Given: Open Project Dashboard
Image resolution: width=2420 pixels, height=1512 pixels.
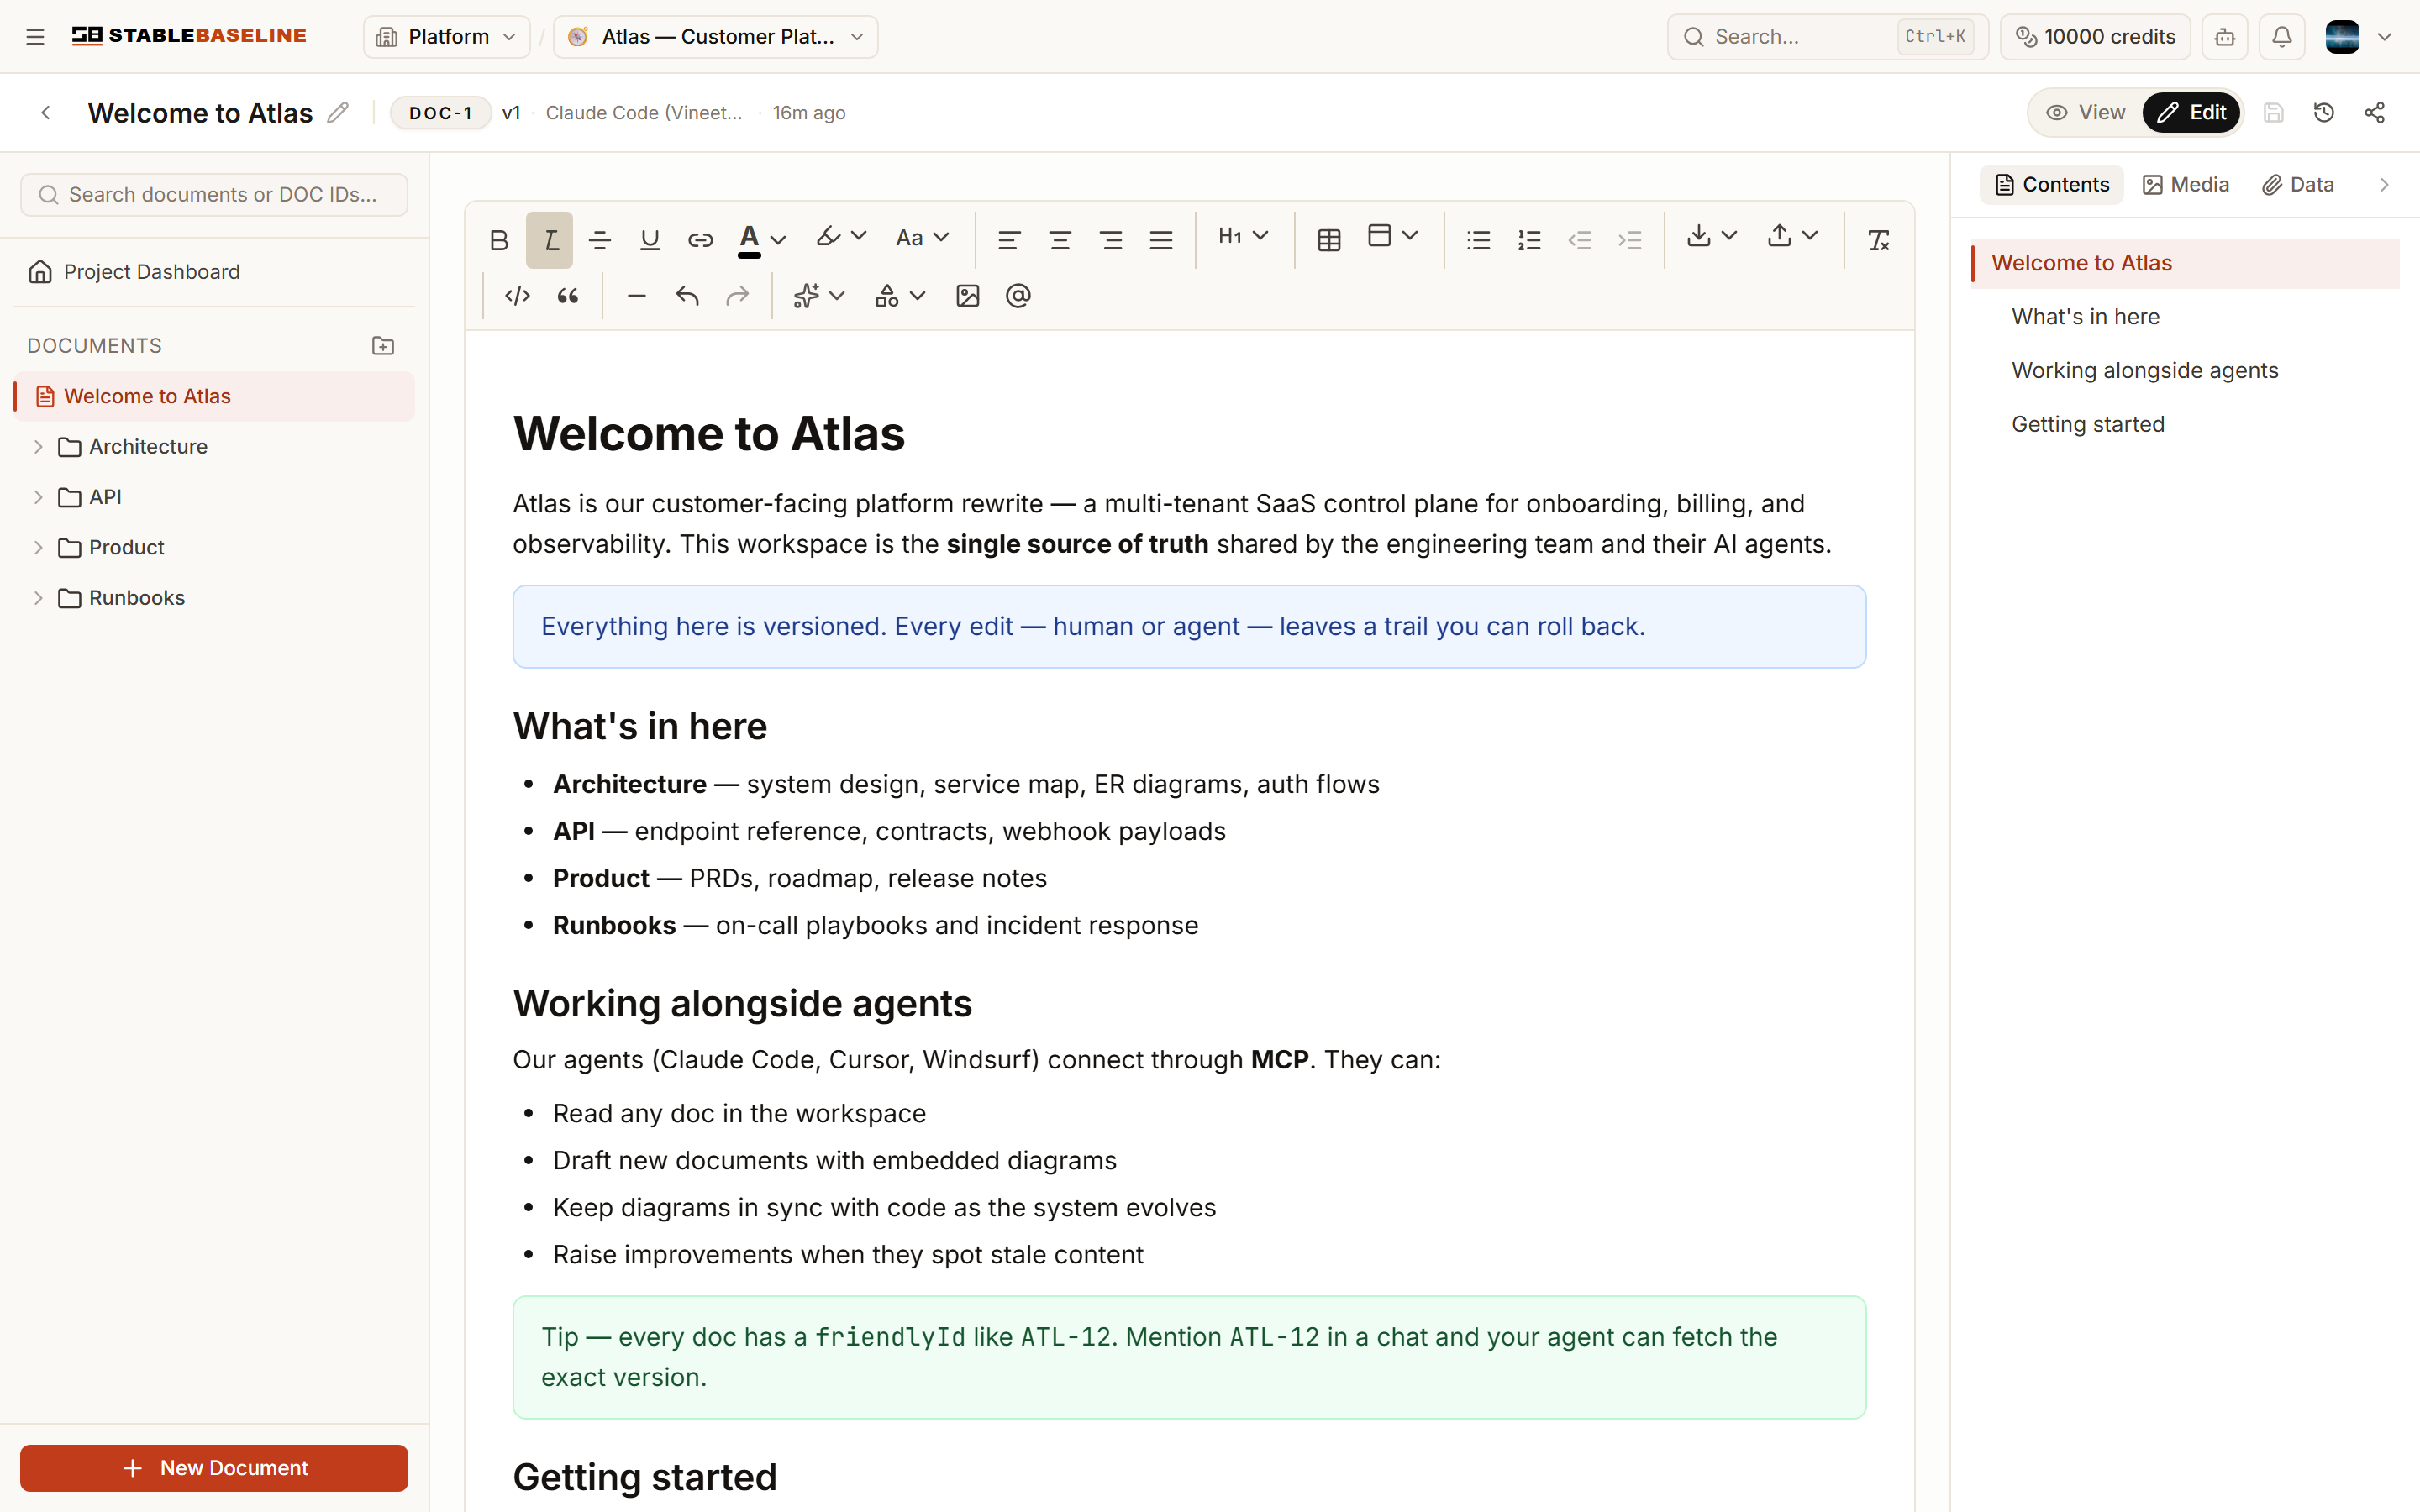Looking at the screenshot, I should 214,272.
